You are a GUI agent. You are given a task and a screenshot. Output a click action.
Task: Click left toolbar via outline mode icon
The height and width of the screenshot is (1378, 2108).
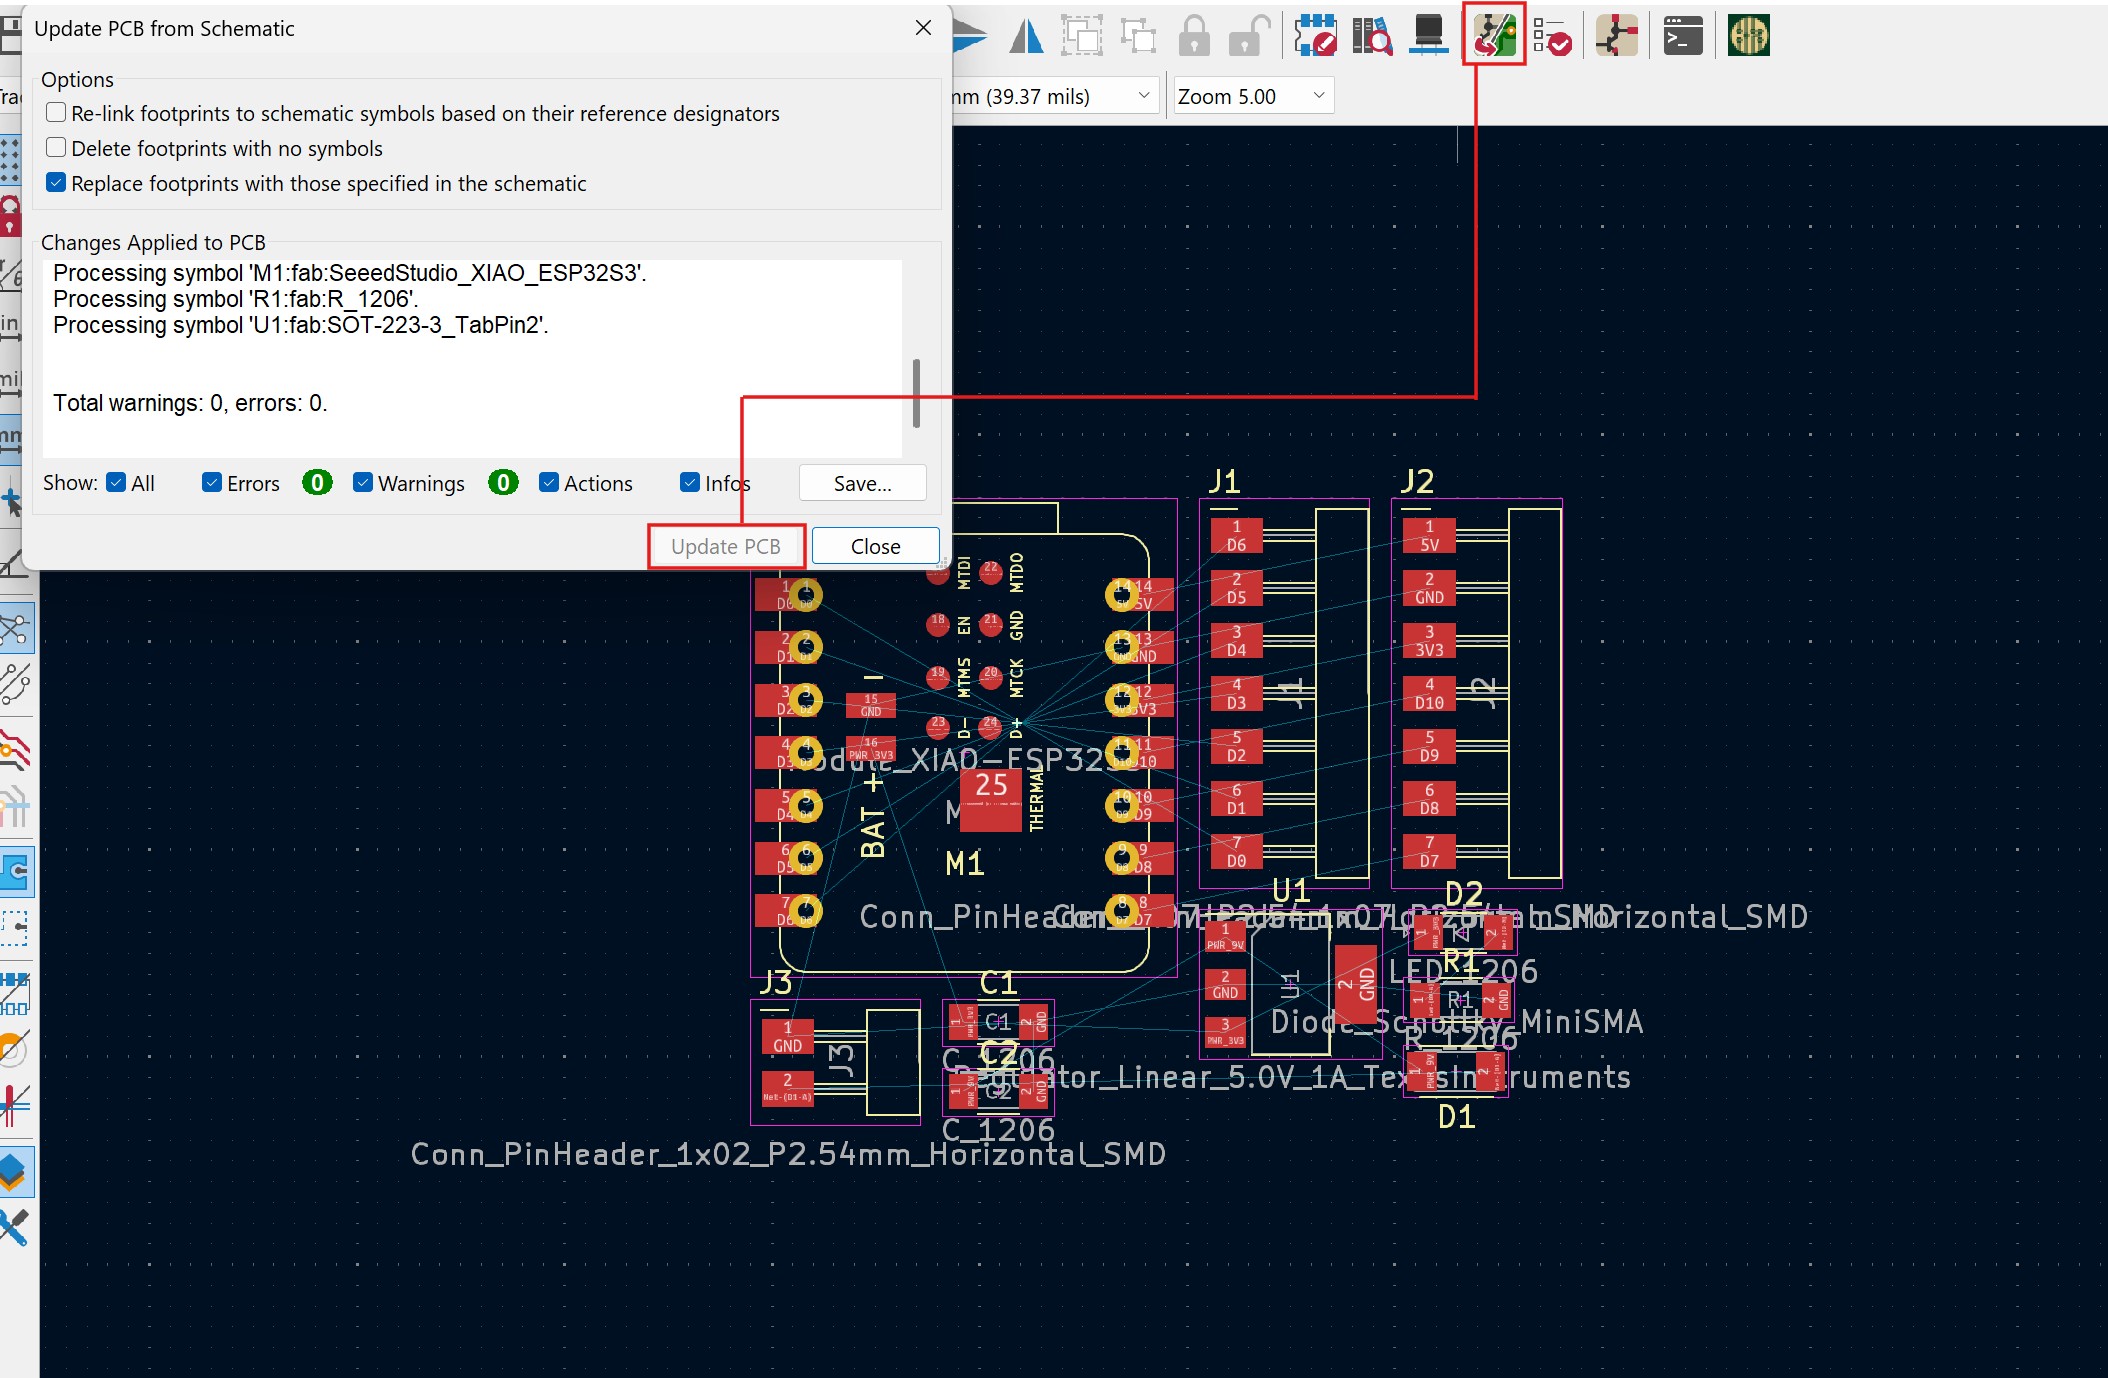pos(16,1049)
